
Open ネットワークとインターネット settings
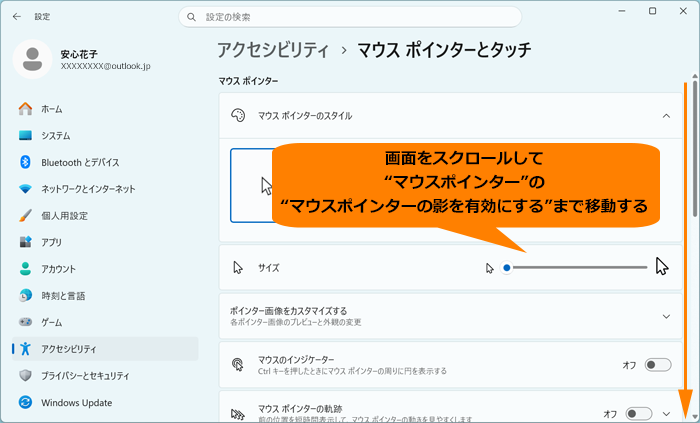pyautogui.click(x=105, y=189)
